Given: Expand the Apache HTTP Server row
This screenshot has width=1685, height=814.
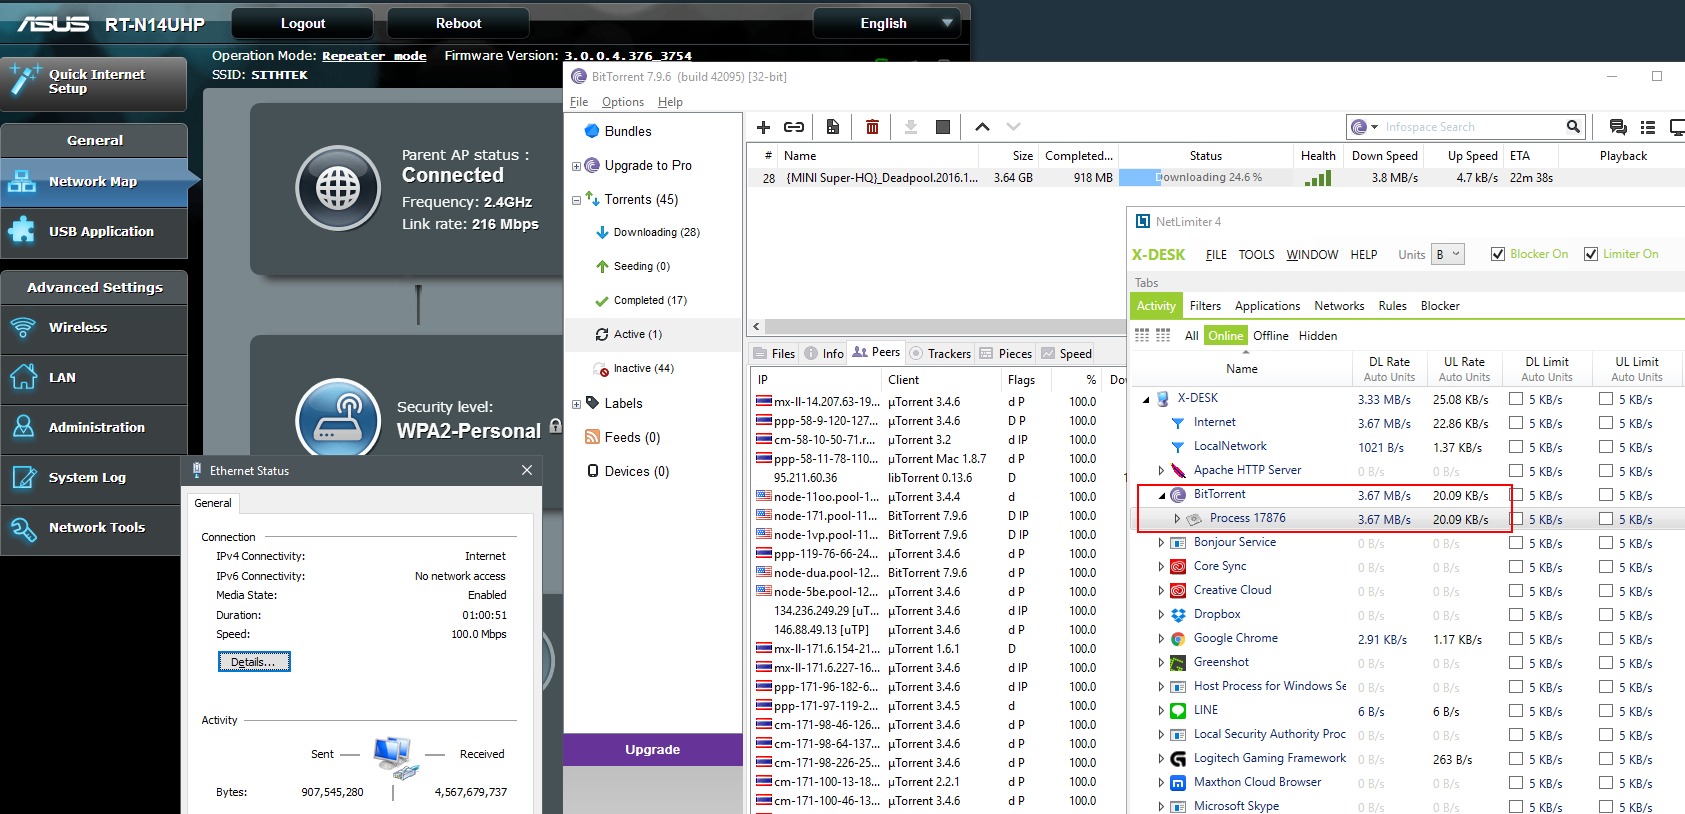Looking at the screenshot, I should pos(1161,470).
